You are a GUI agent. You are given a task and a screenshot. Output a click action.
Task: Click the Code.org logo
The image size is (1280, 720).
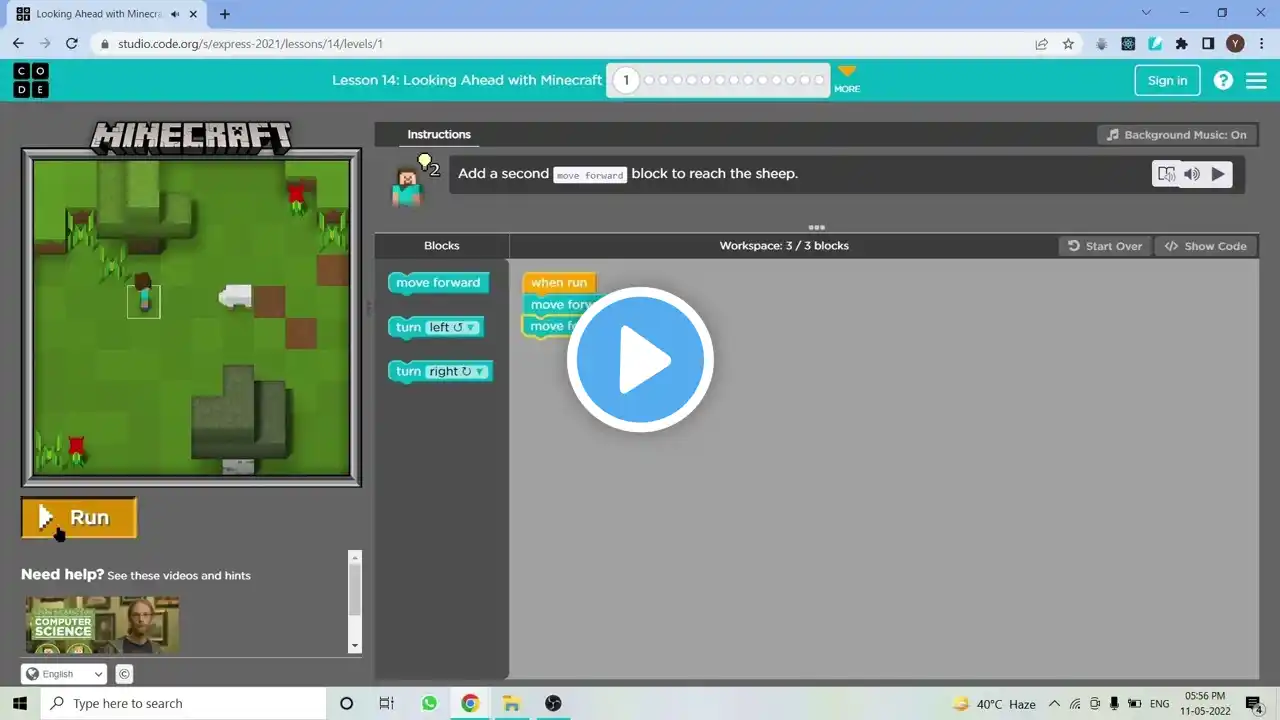[x=30, y=80]
